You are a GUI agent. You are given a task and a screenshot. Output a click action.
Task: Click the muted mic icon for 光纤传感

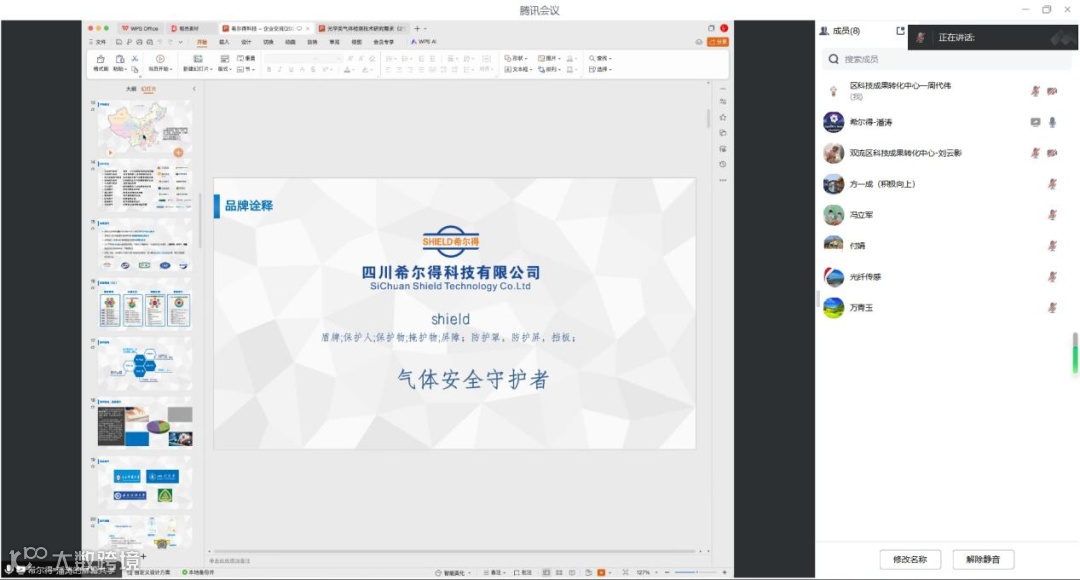click(1052, 277)
